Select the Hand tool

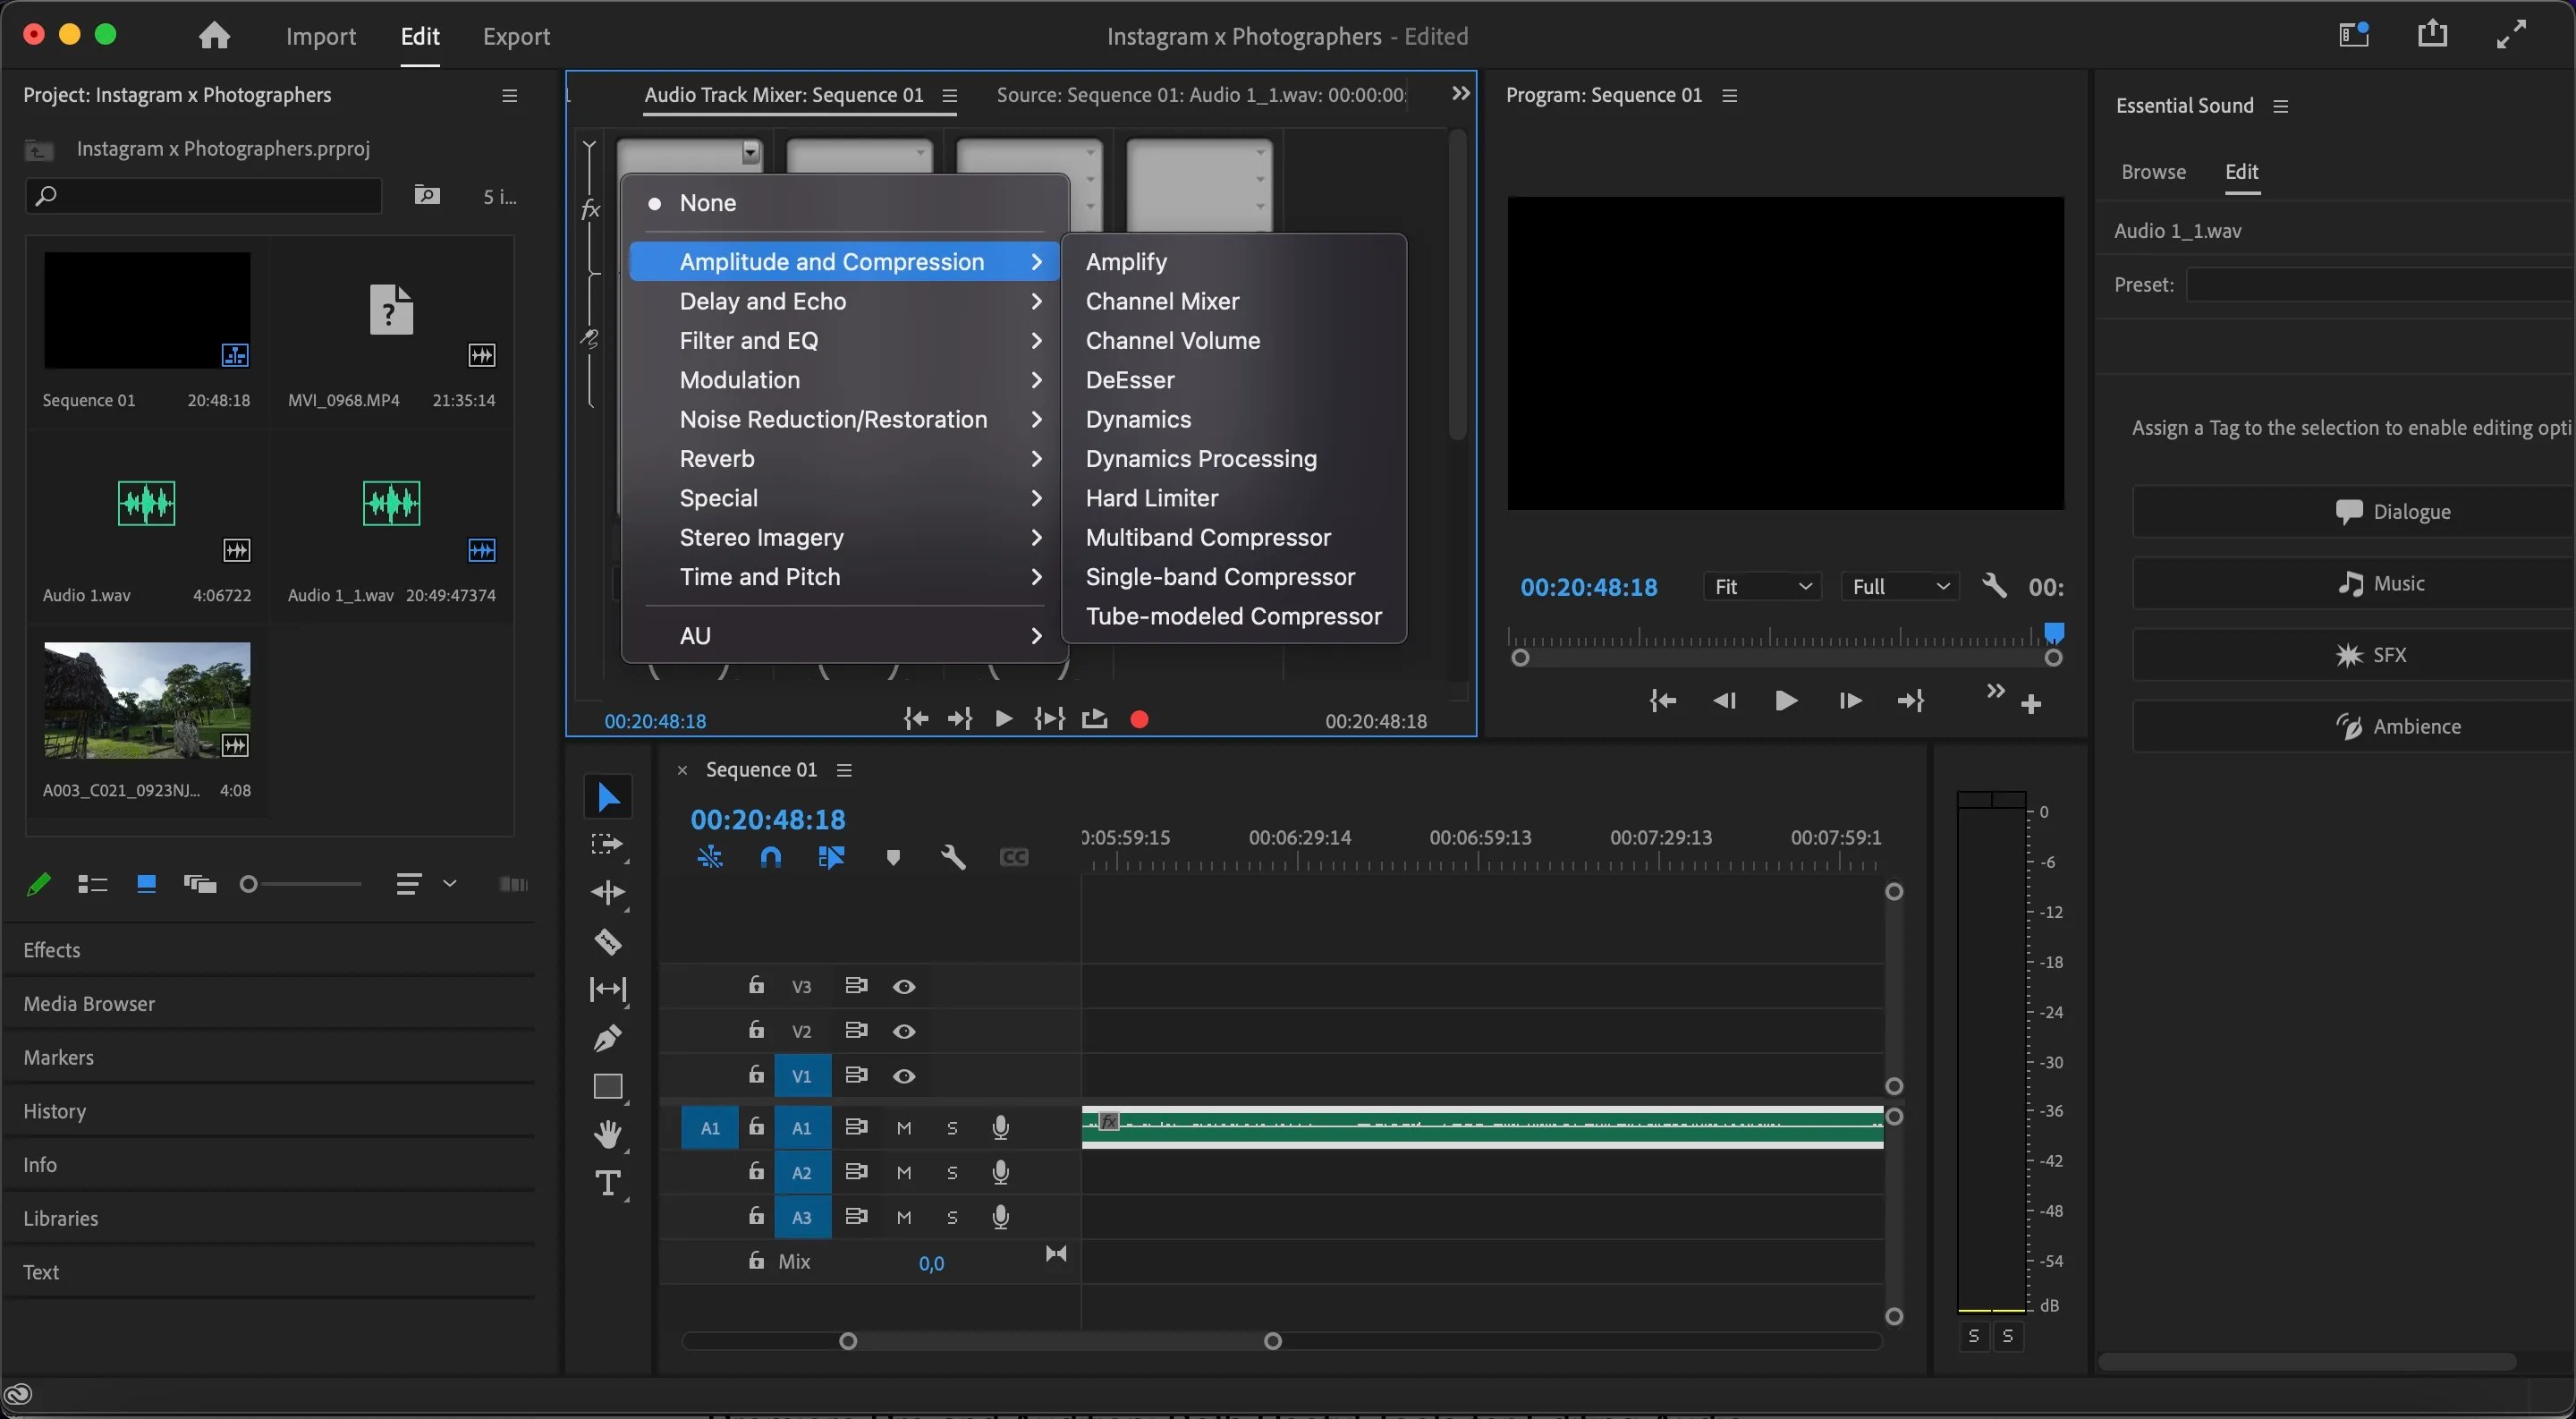click(607, 1134)
